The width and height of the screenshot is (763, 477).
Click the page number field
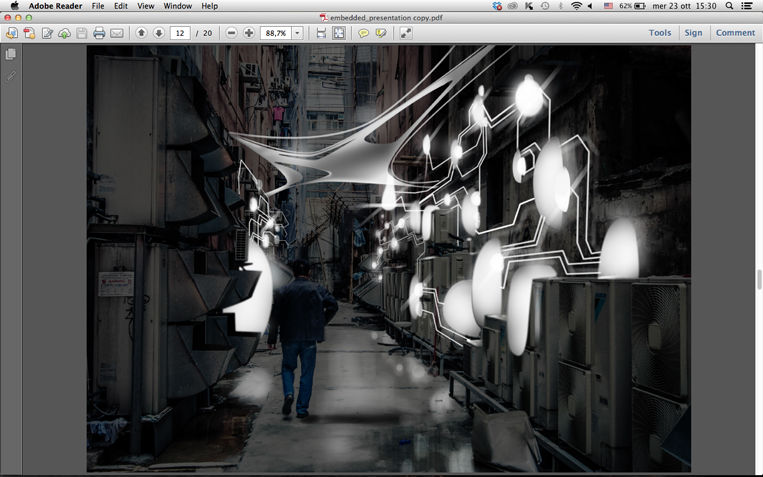coord(180,33)
